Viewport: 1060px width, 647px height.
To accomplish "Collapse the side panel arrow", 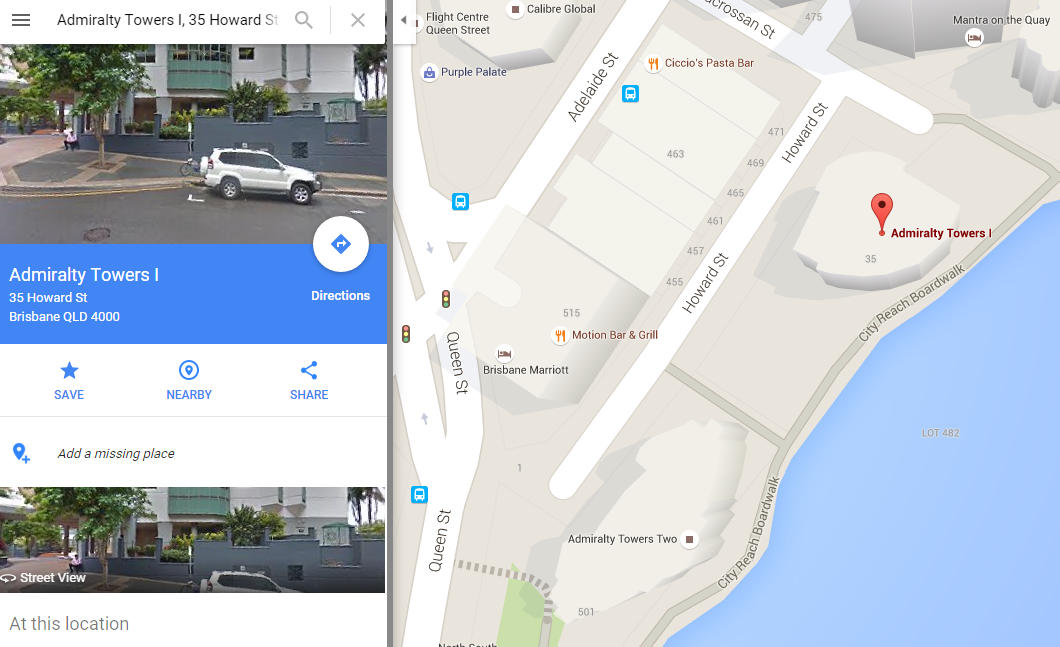I will [x=404, y=20].
